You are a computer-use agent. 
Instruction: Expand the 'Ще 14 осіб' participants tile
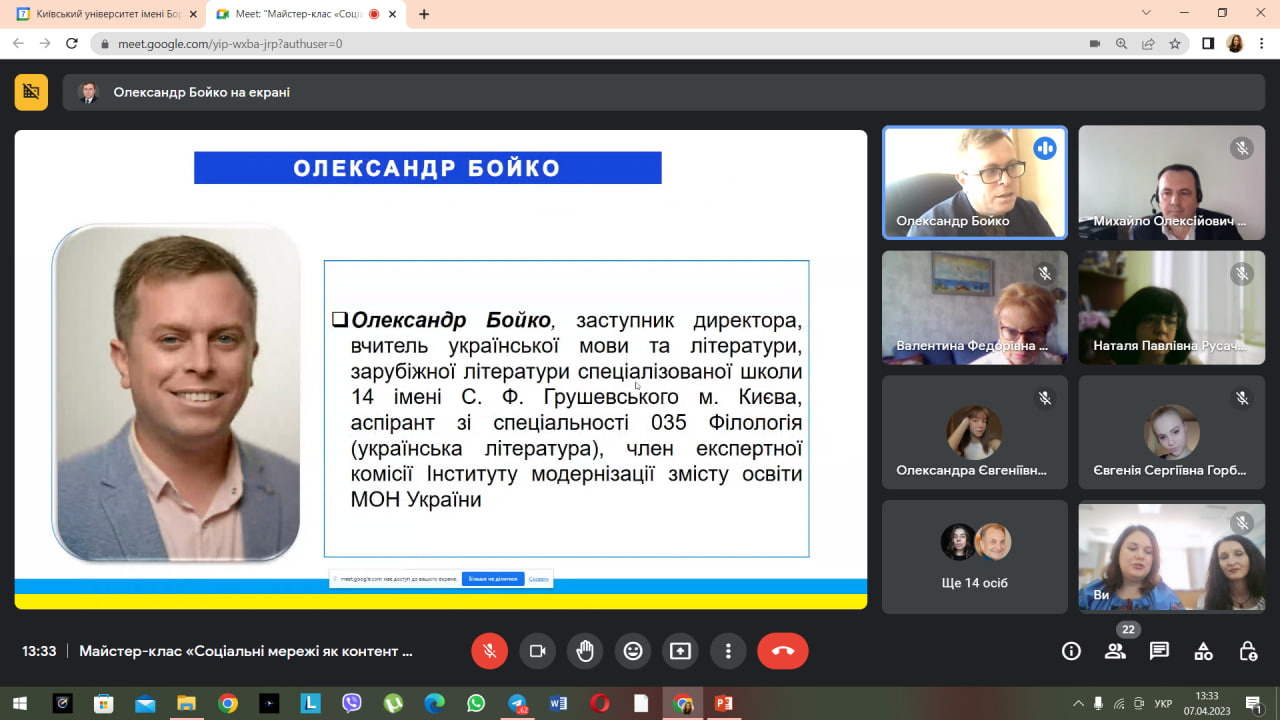click(975, 557)
